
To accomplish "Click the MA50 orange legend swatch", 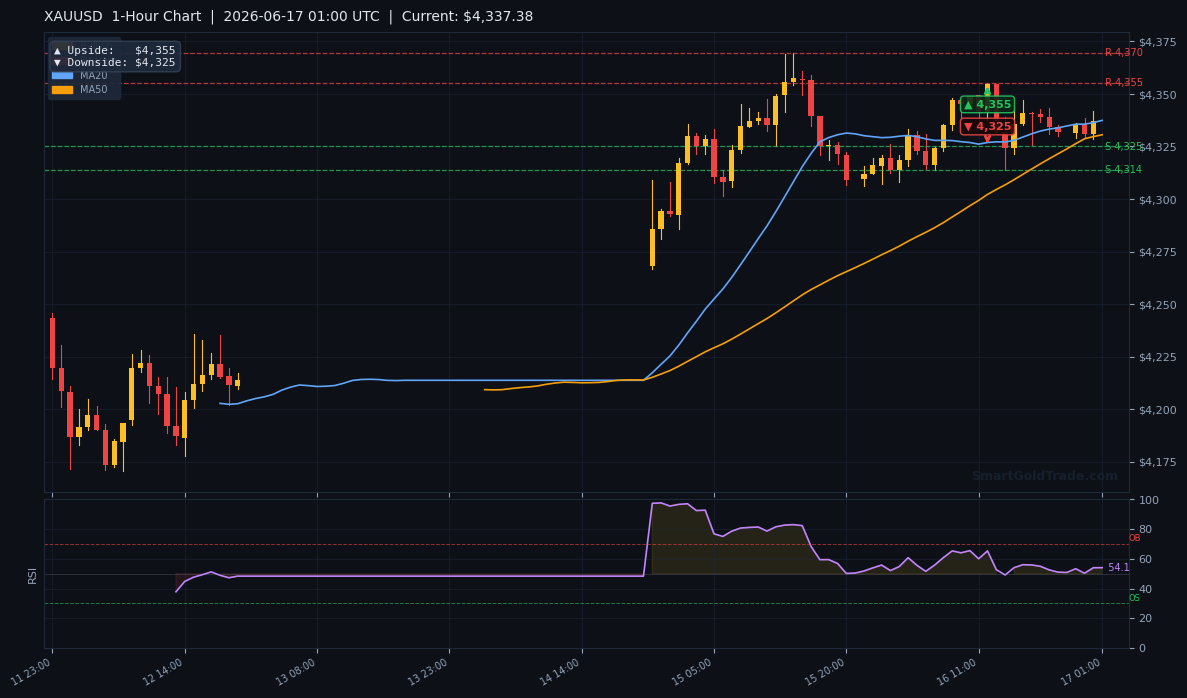I will click(62, 89).
